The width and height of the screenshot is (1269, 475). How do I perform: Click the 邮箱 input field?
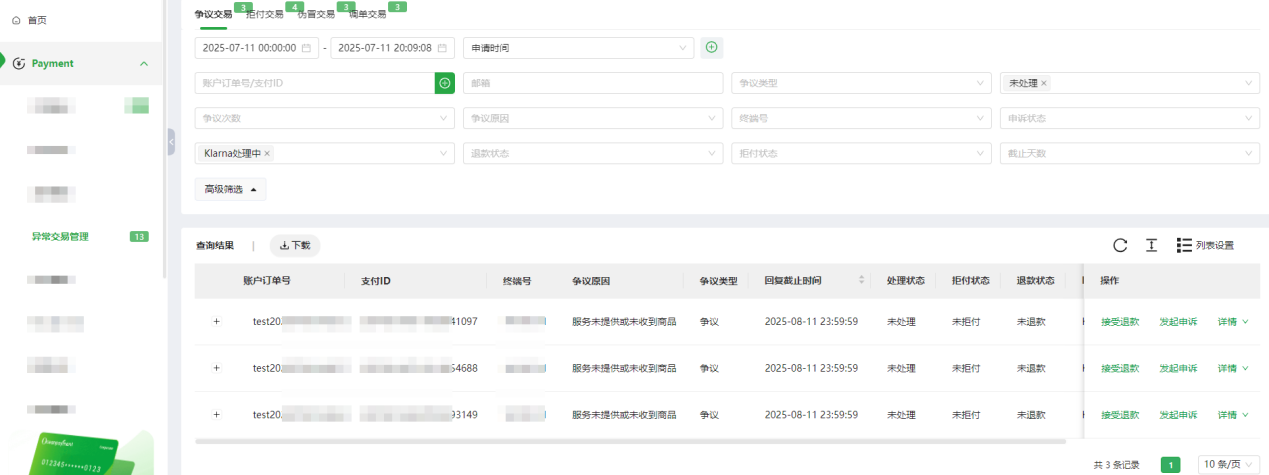(x=593, y=83)
